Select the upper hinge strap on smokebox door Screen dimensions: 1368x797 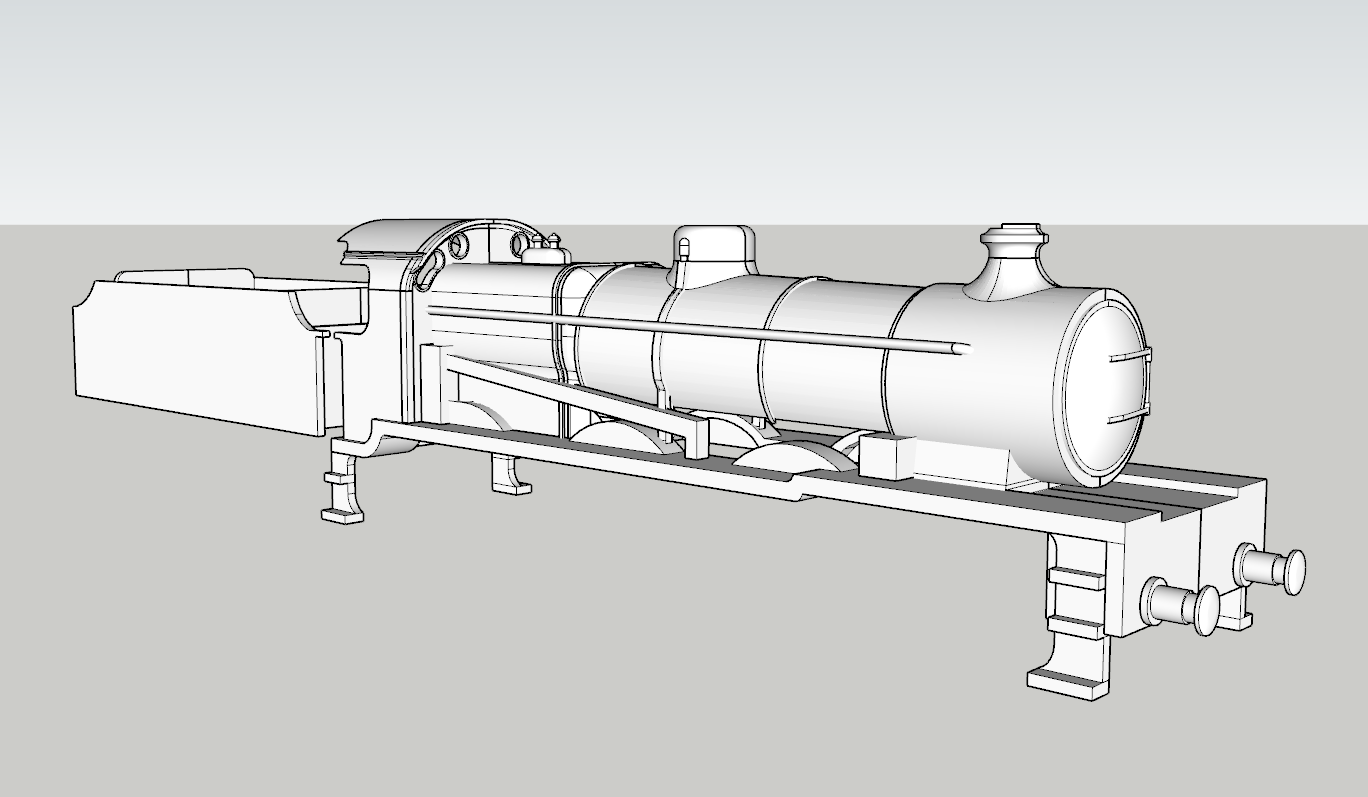(x=1130, y=356)
